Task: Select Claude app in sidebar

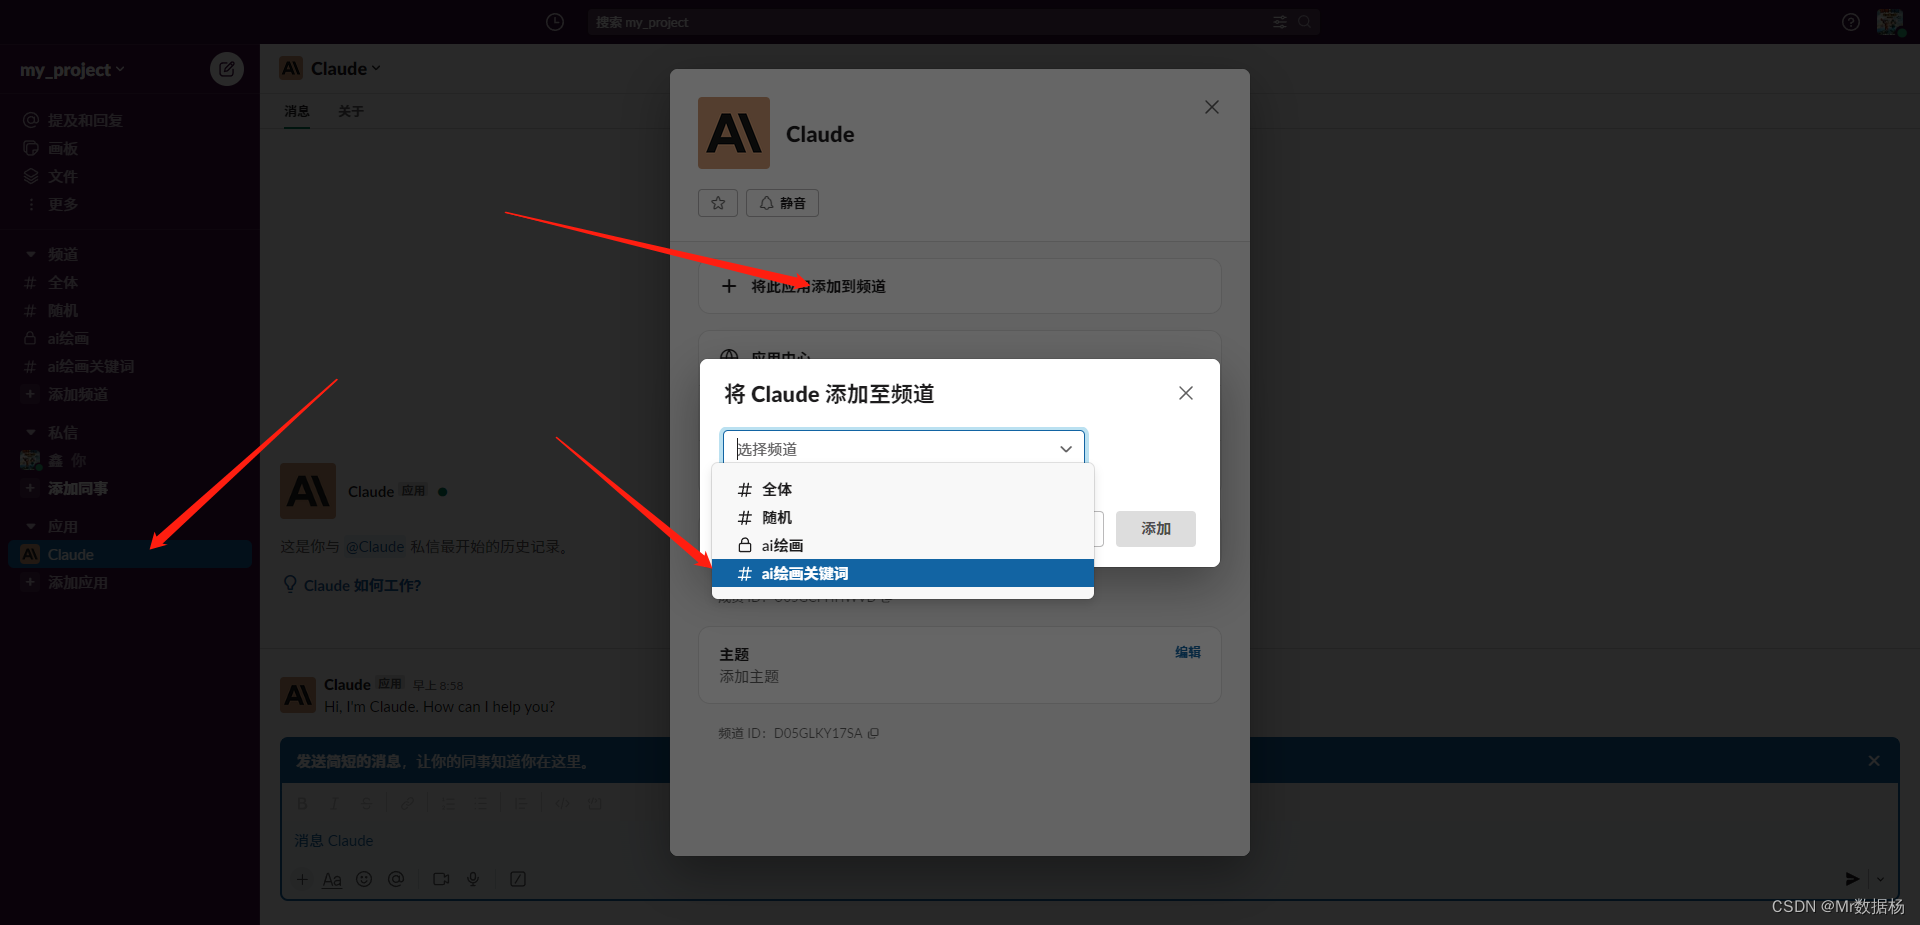Action: (x=128, y=554)
